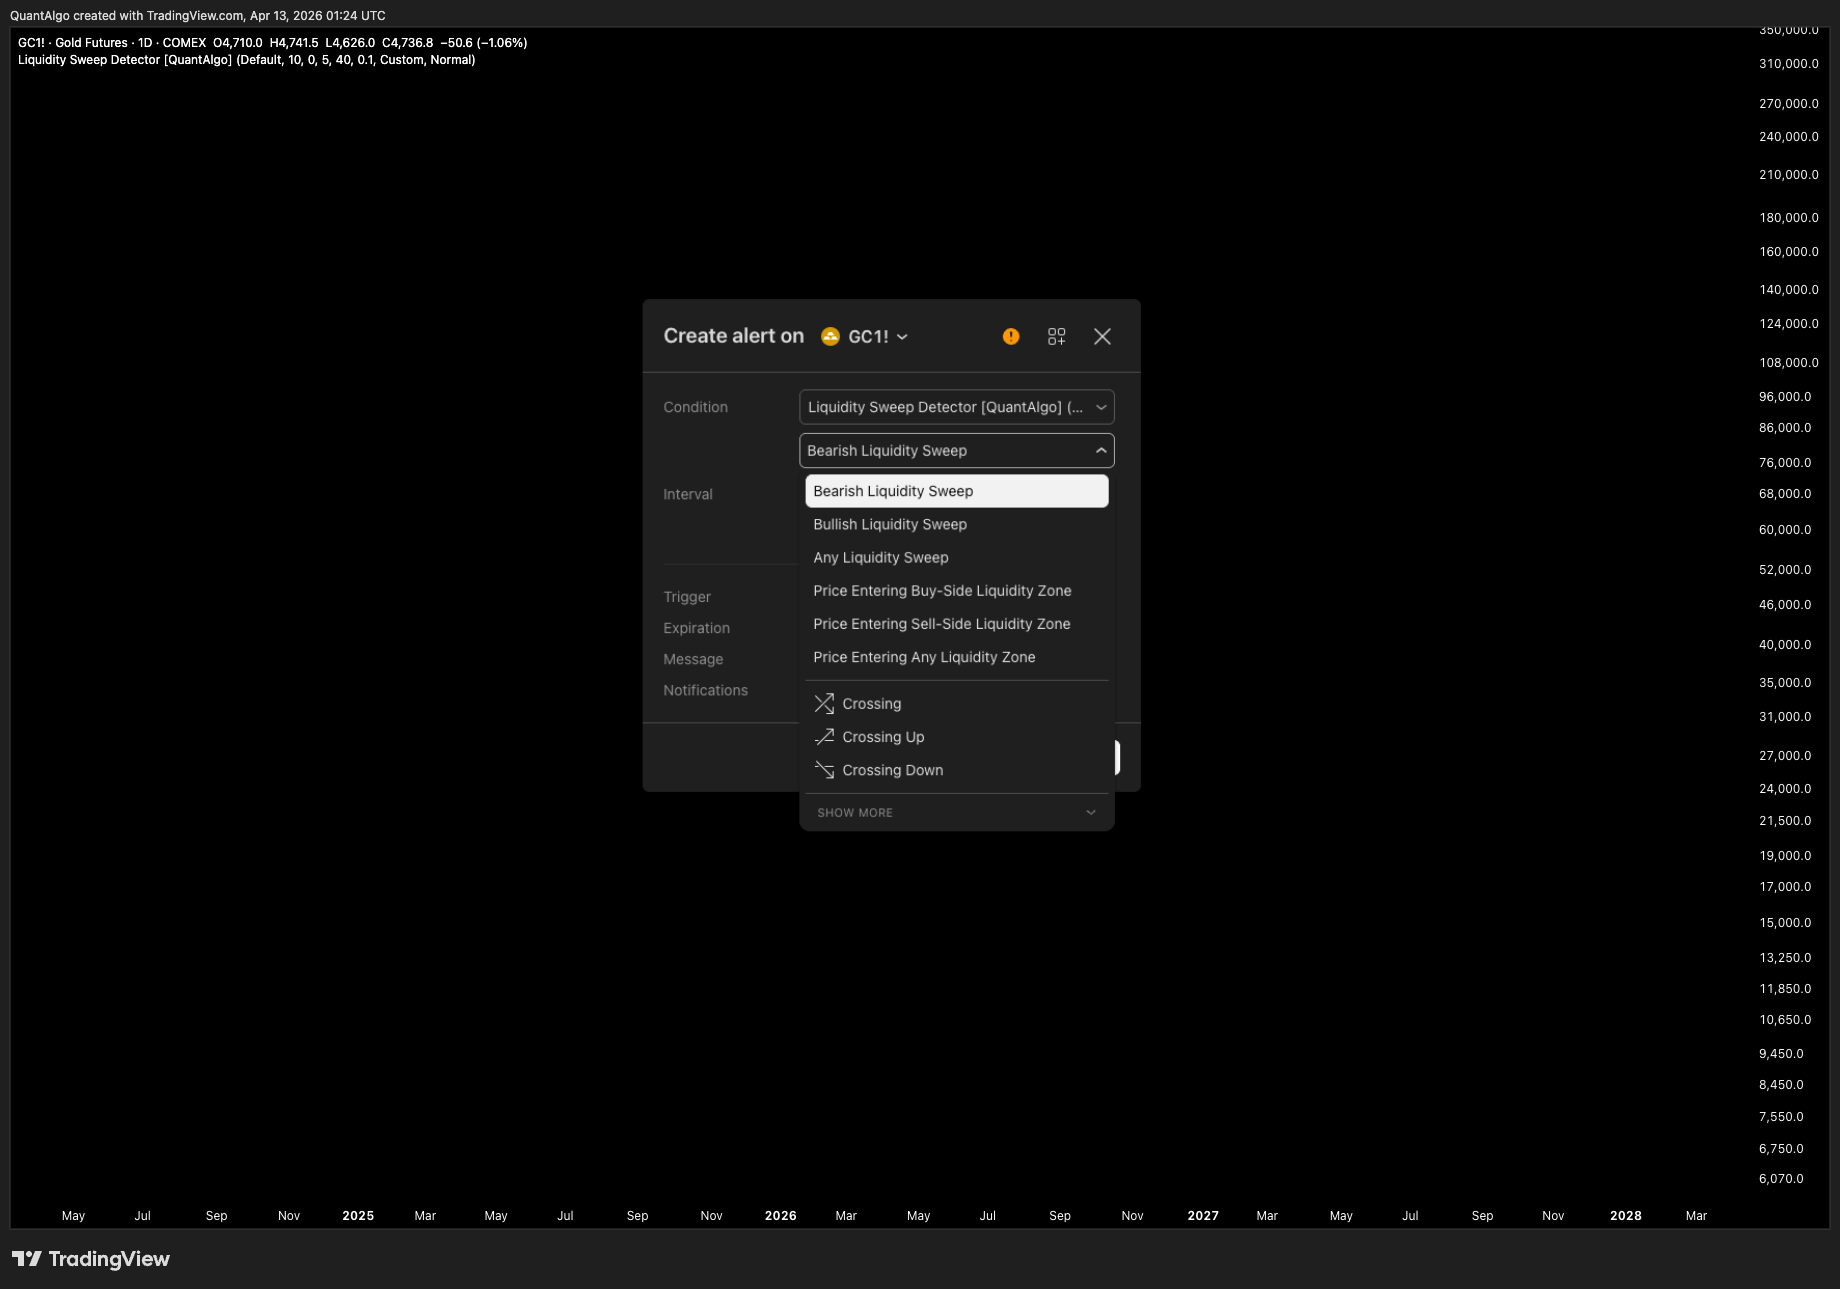Collapse the Bearish Liquidity Sweep dropdown
The image size is (1840, 1289).
957,451
